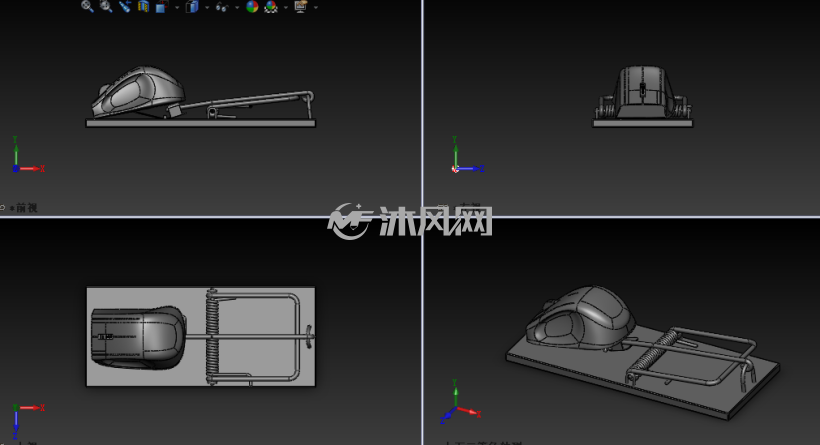The width and height of the screenshot is (820, 445).
Task: Select the mouse body in isometric view
Action: (x=580, y=317)
